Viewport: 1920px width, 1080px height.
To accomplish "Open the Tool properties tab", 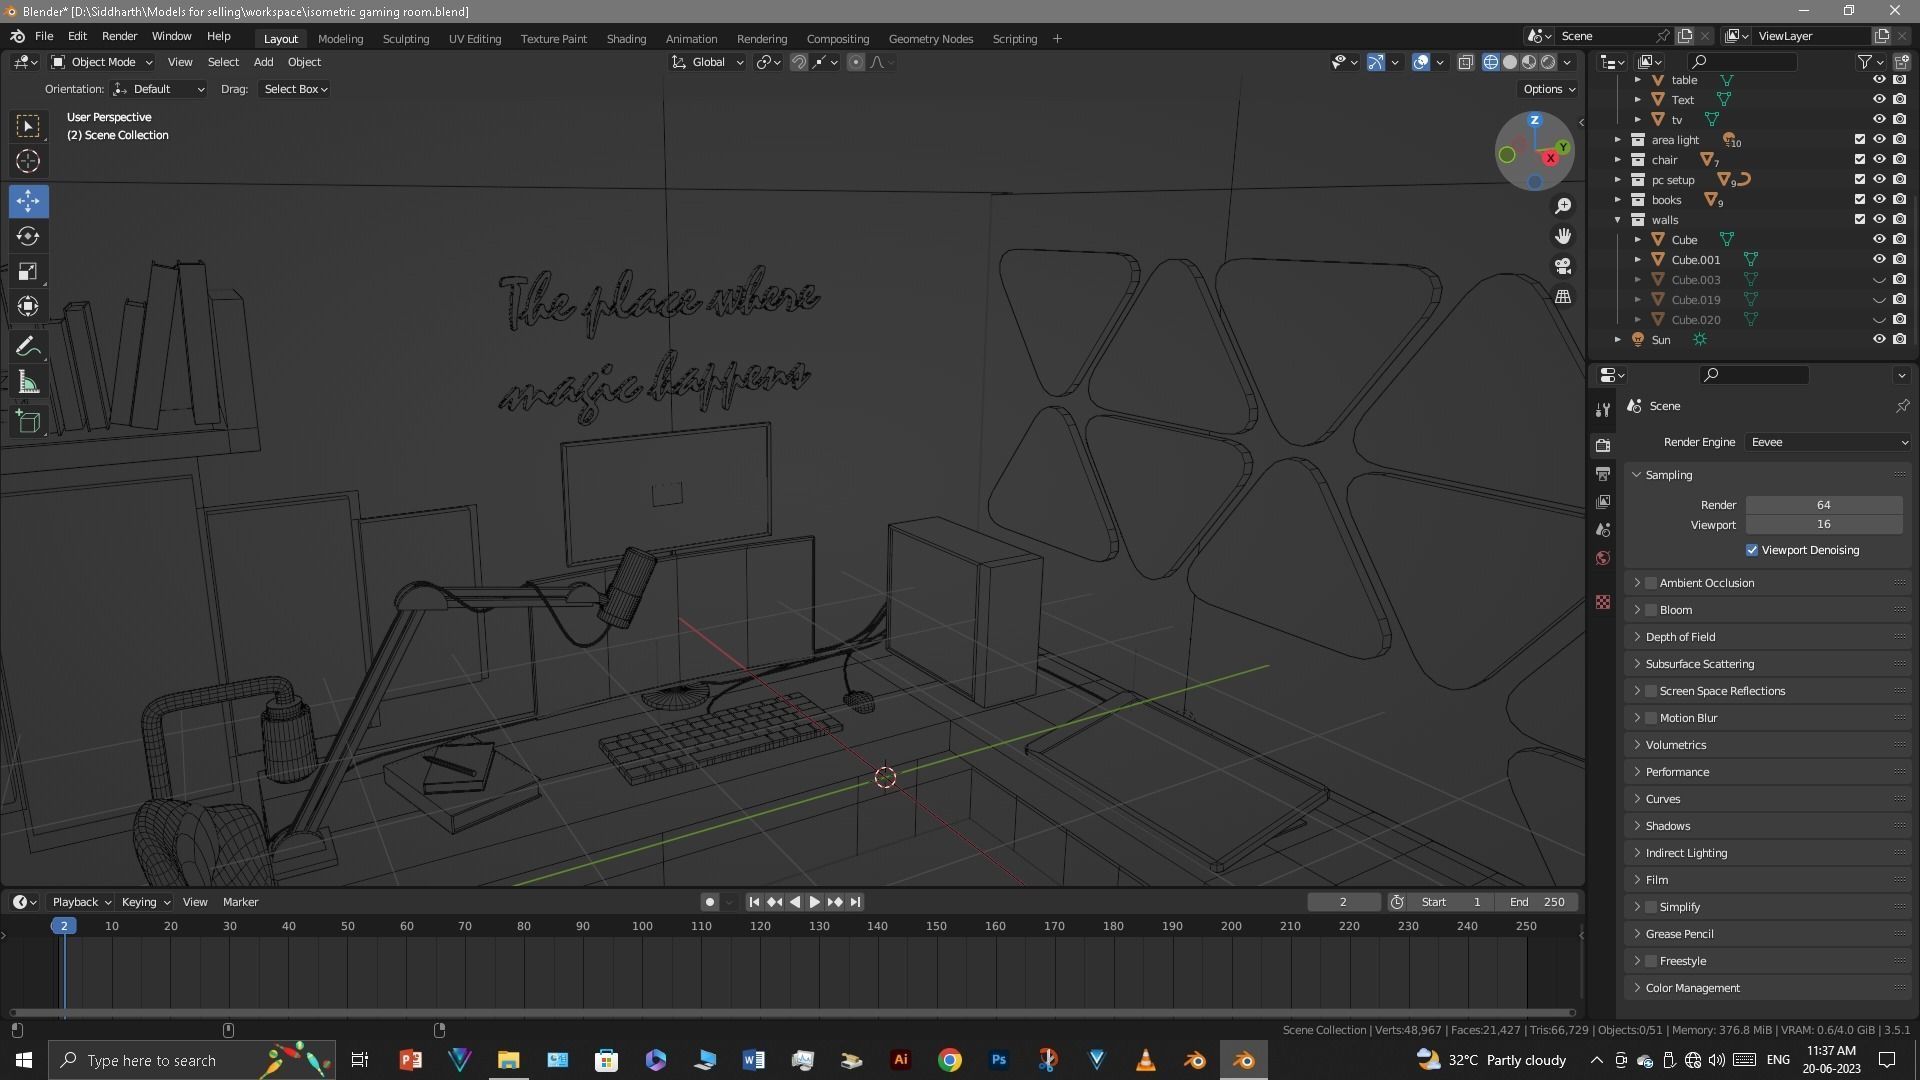I will point(1603,410).
